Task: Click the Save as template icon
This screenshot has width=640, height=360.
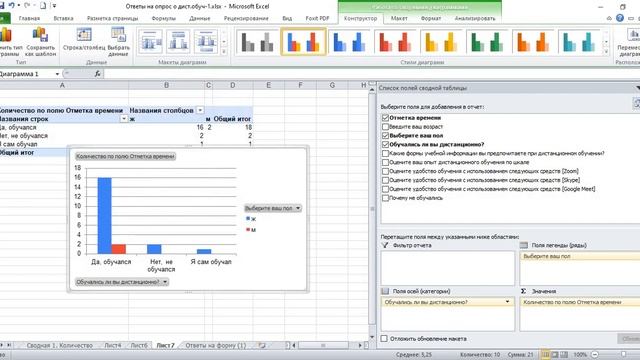Action: (x=40, y=35)
